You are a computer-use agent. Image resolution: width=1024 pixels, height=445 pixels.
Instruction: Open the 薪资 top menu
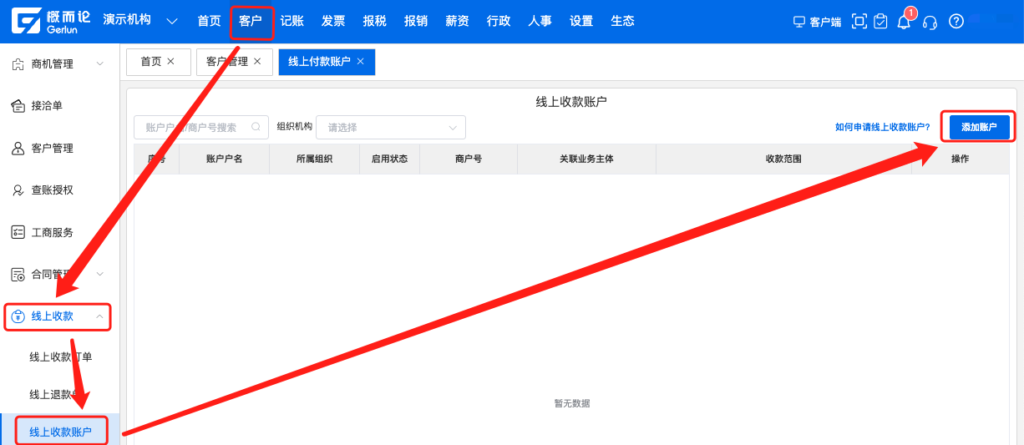point(457,21)
